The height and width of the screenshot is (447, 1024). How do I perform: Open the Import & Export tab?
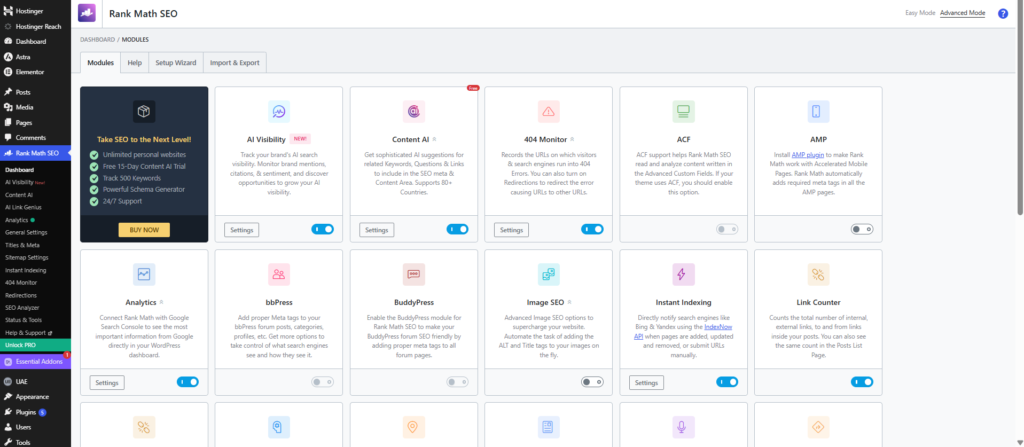click(234, 63)
